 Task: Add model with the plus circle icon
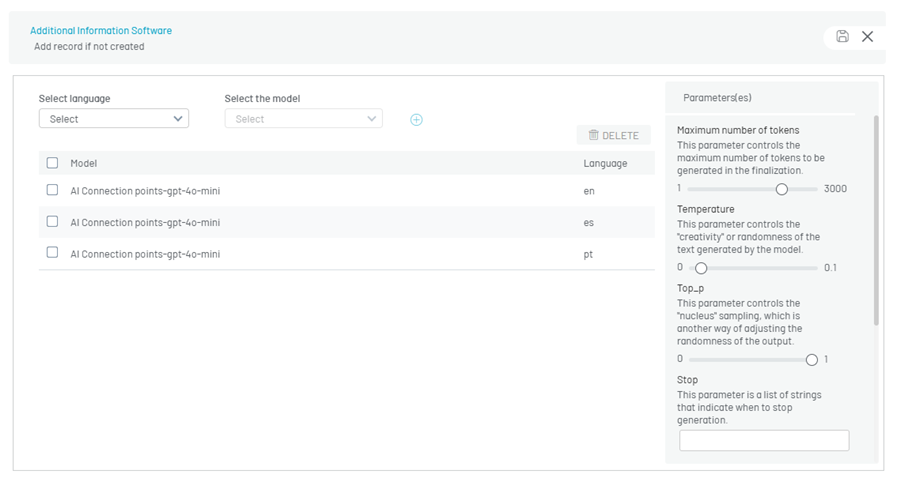pos(416,119)
